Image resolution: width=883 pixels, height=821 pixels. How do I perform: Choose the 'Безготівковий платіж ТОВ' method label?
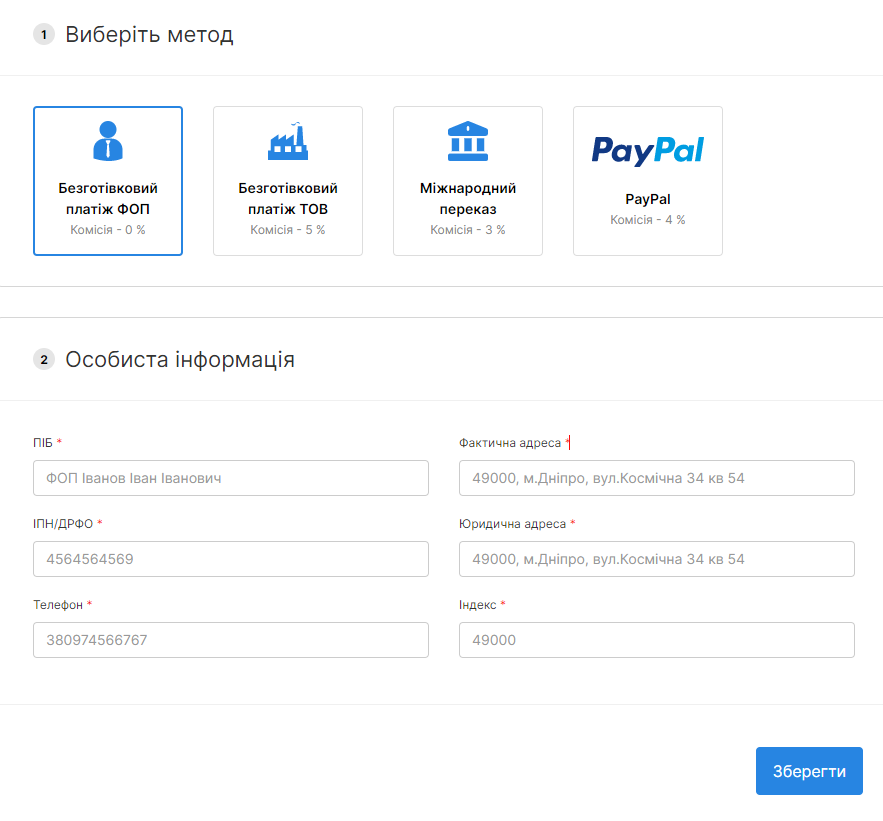pyautogui.click(x=288, y=199)
